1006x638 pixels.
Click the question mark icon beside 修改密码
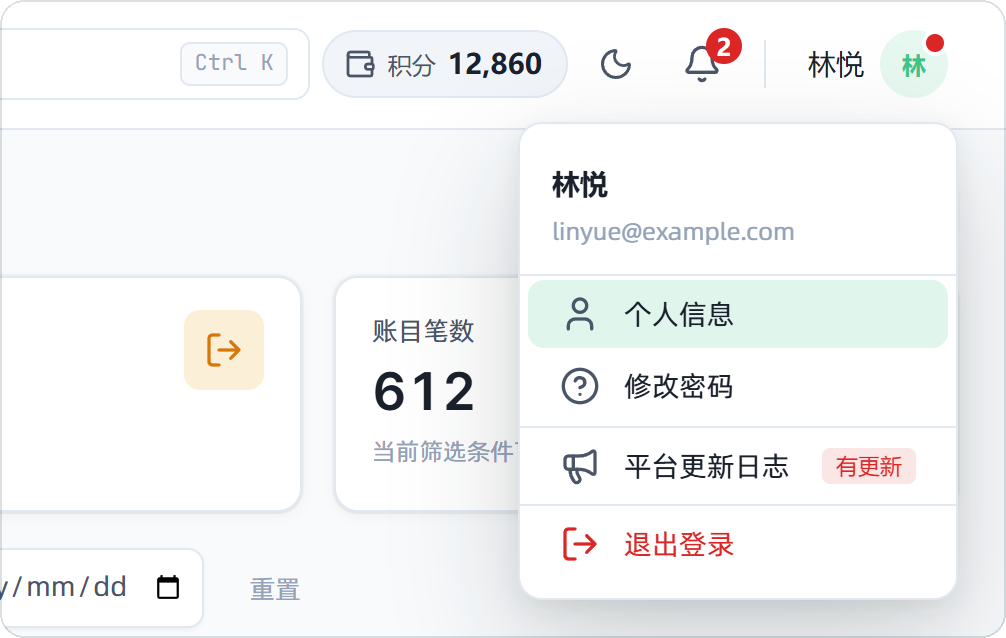(580, 386)
